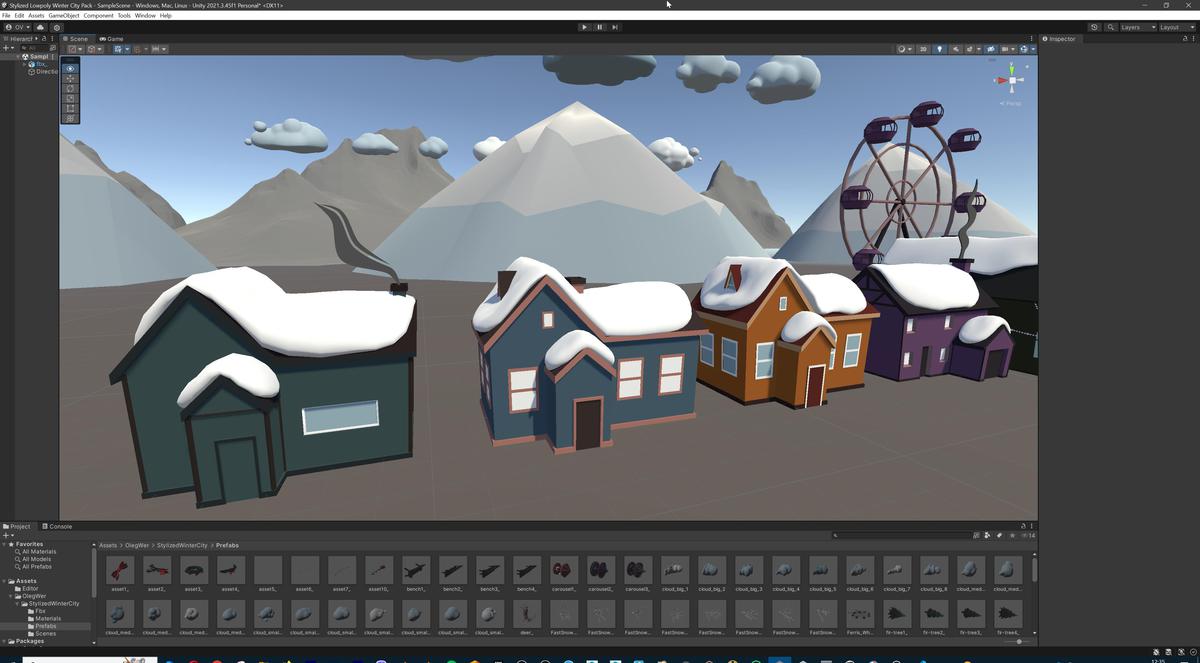Click the Pause button
This screenshot has height=663, width=1200.
(x=600, y=27)
